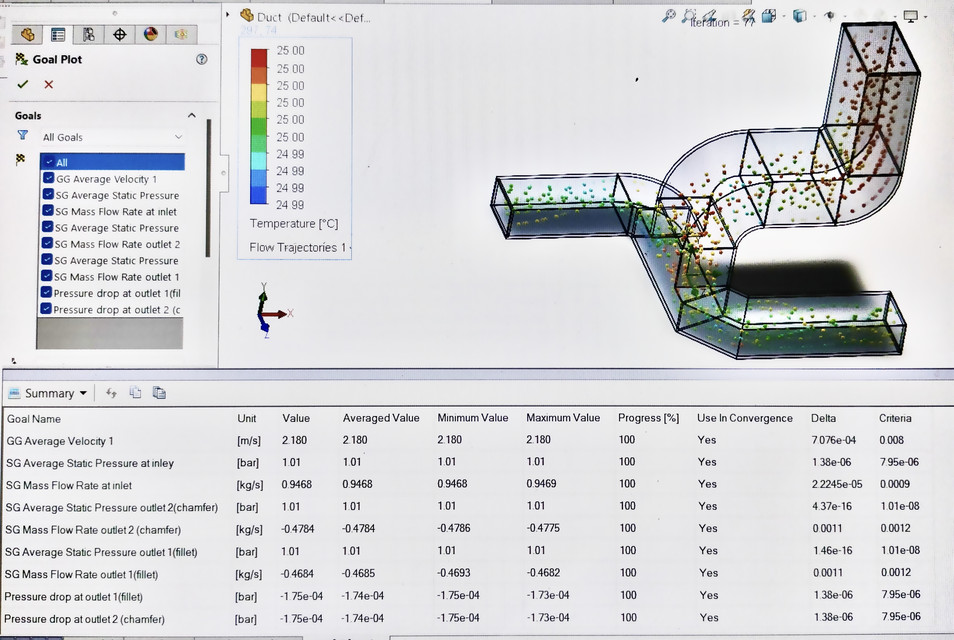Open the DisplayManager color wheel tab icon

(x=150, y=33)
